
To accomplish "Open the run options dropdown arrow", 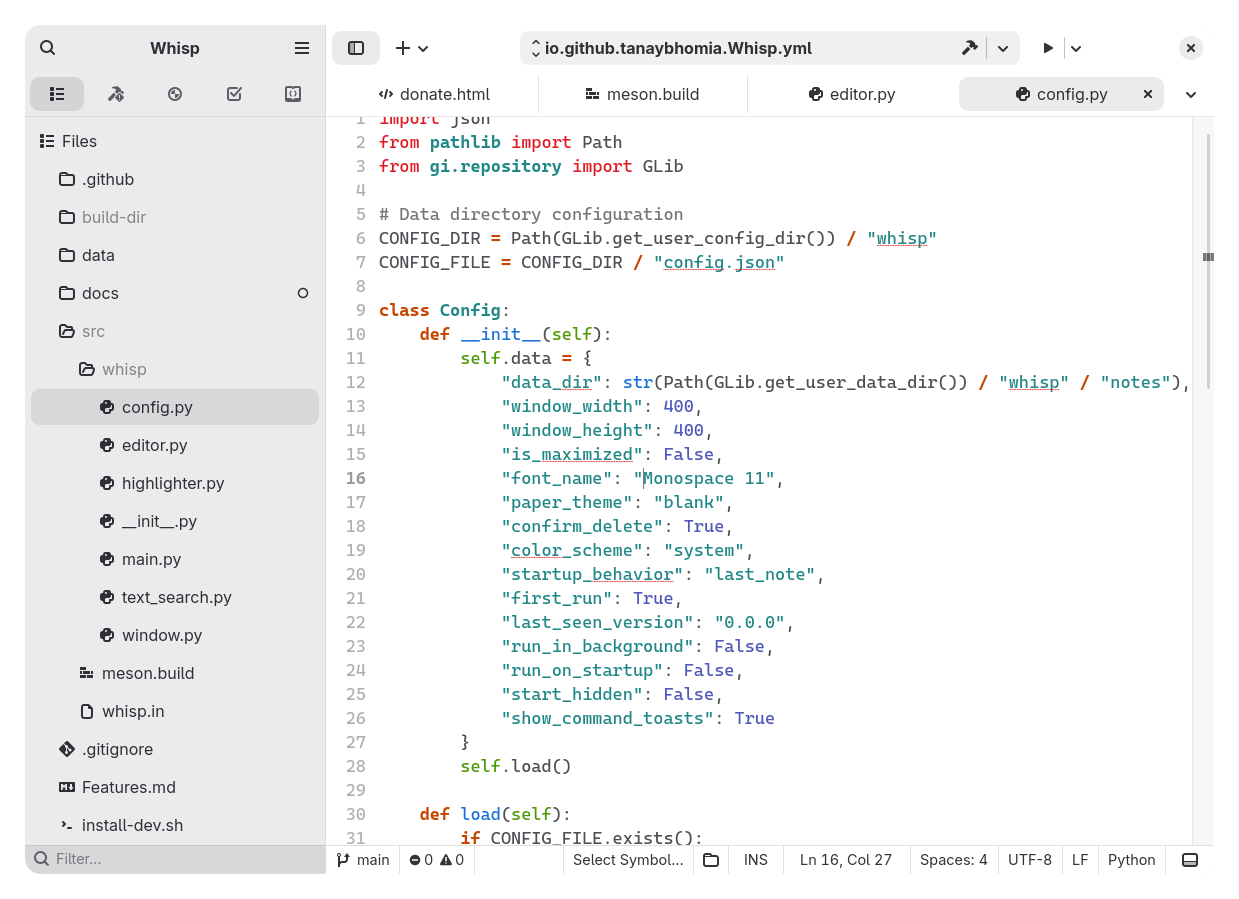I will [1076, 48].
